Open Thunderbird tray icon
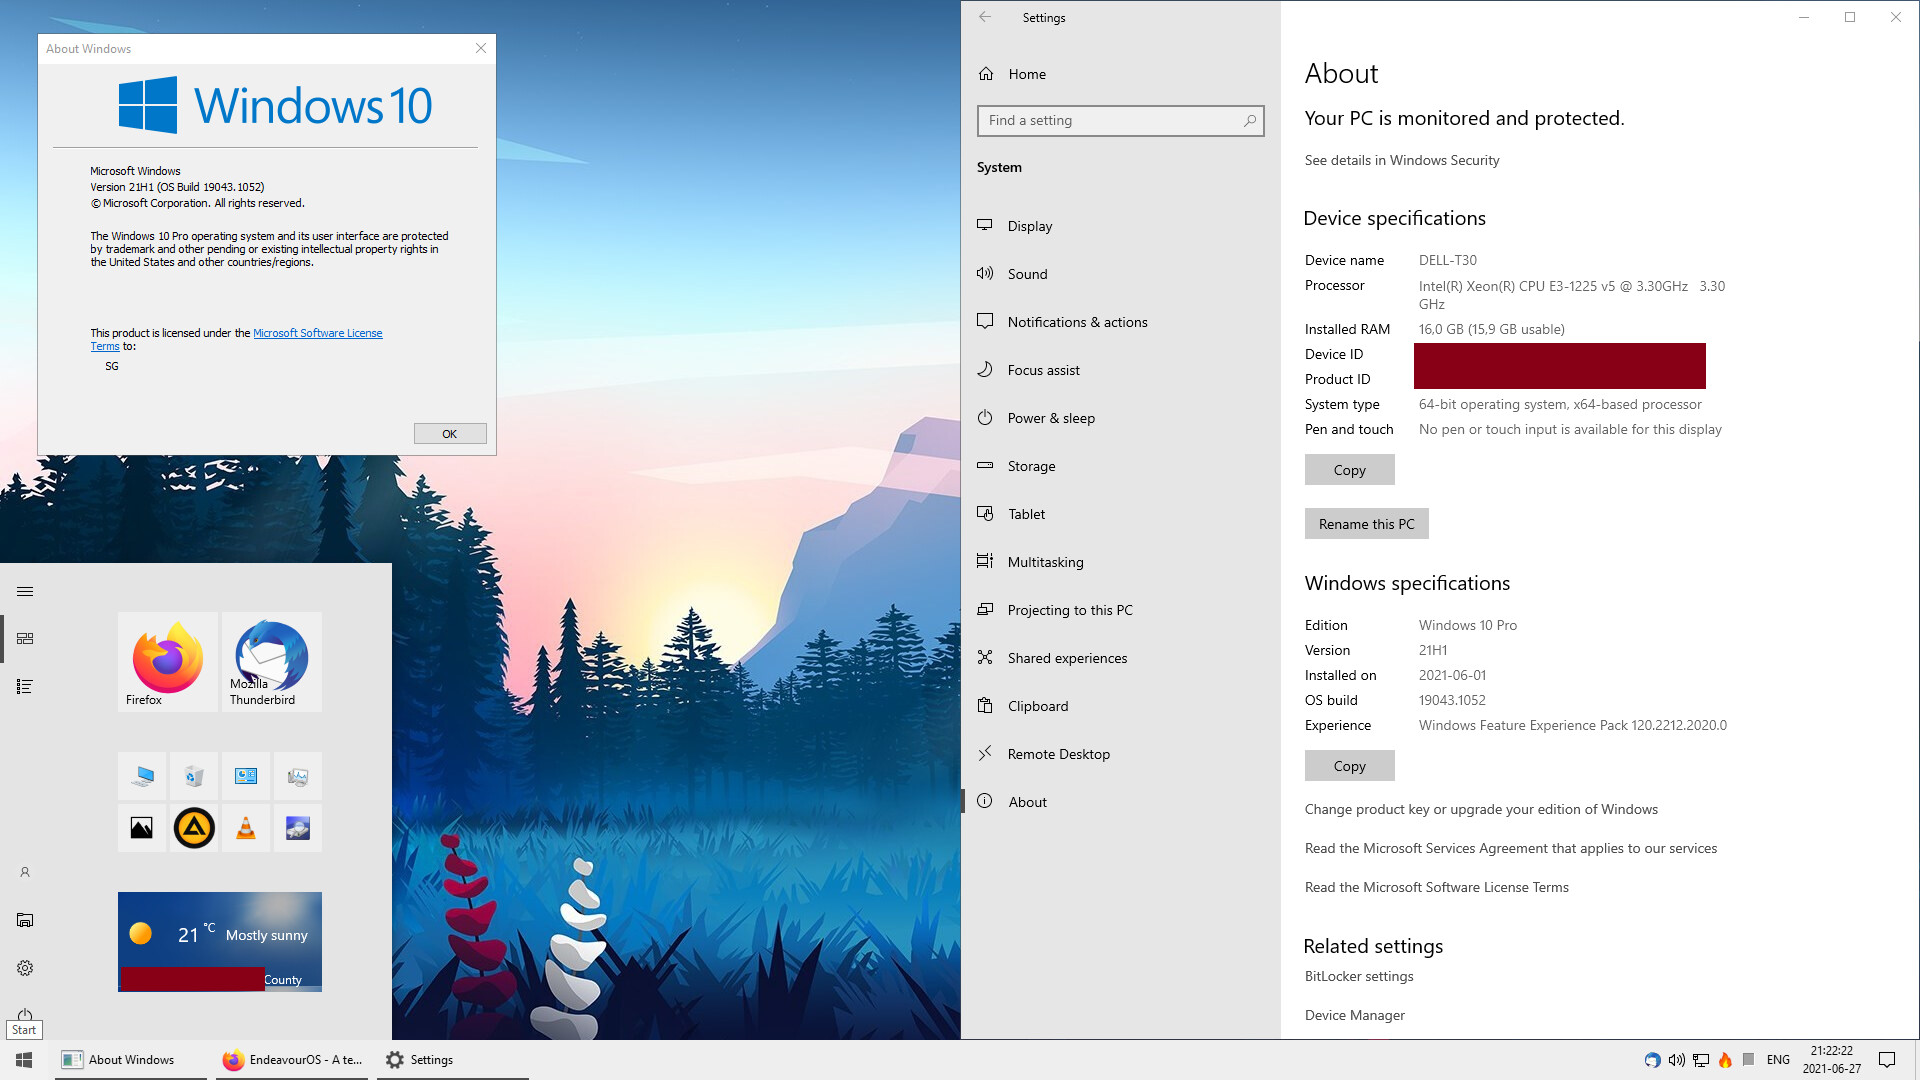Screen dimensions: 1920x1080 coord(1652,1060)
